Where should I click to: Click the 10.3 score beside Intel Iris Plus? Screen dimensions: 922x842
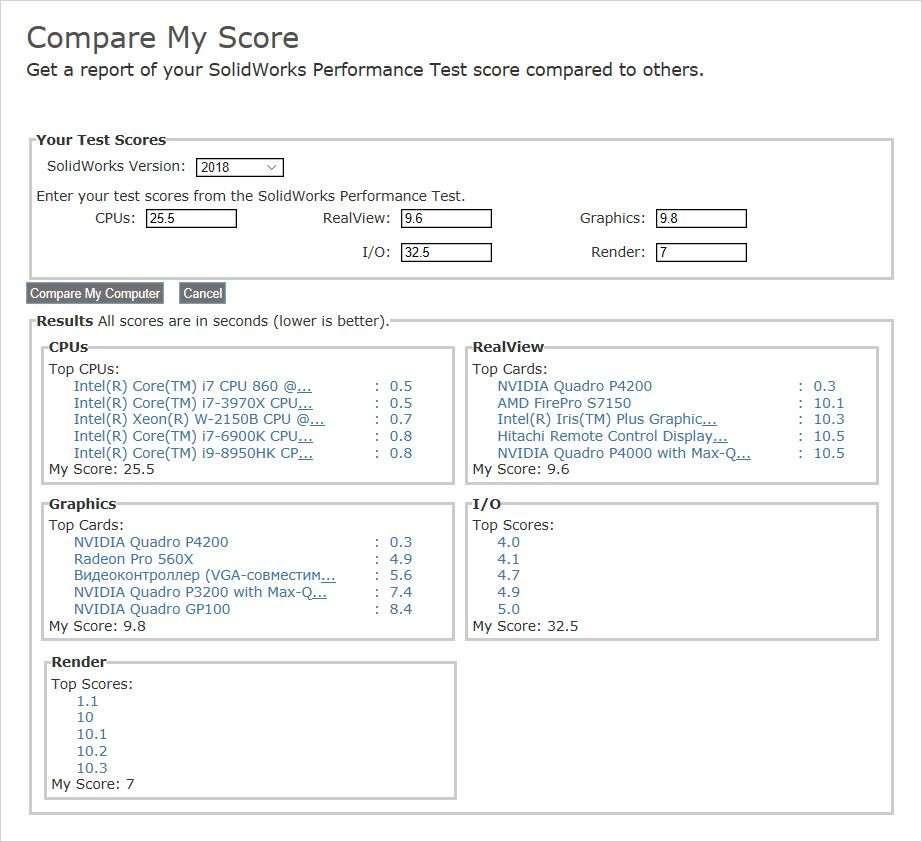click(x=829, y=419)
